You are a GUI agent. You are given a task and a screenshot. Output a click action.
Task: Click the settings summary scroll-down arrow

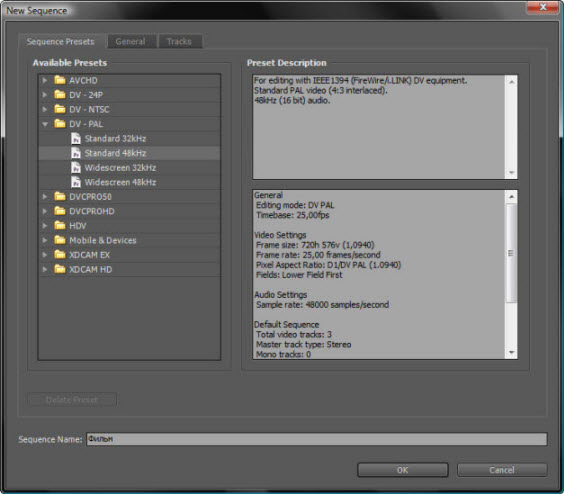click(x=511, y=353)
